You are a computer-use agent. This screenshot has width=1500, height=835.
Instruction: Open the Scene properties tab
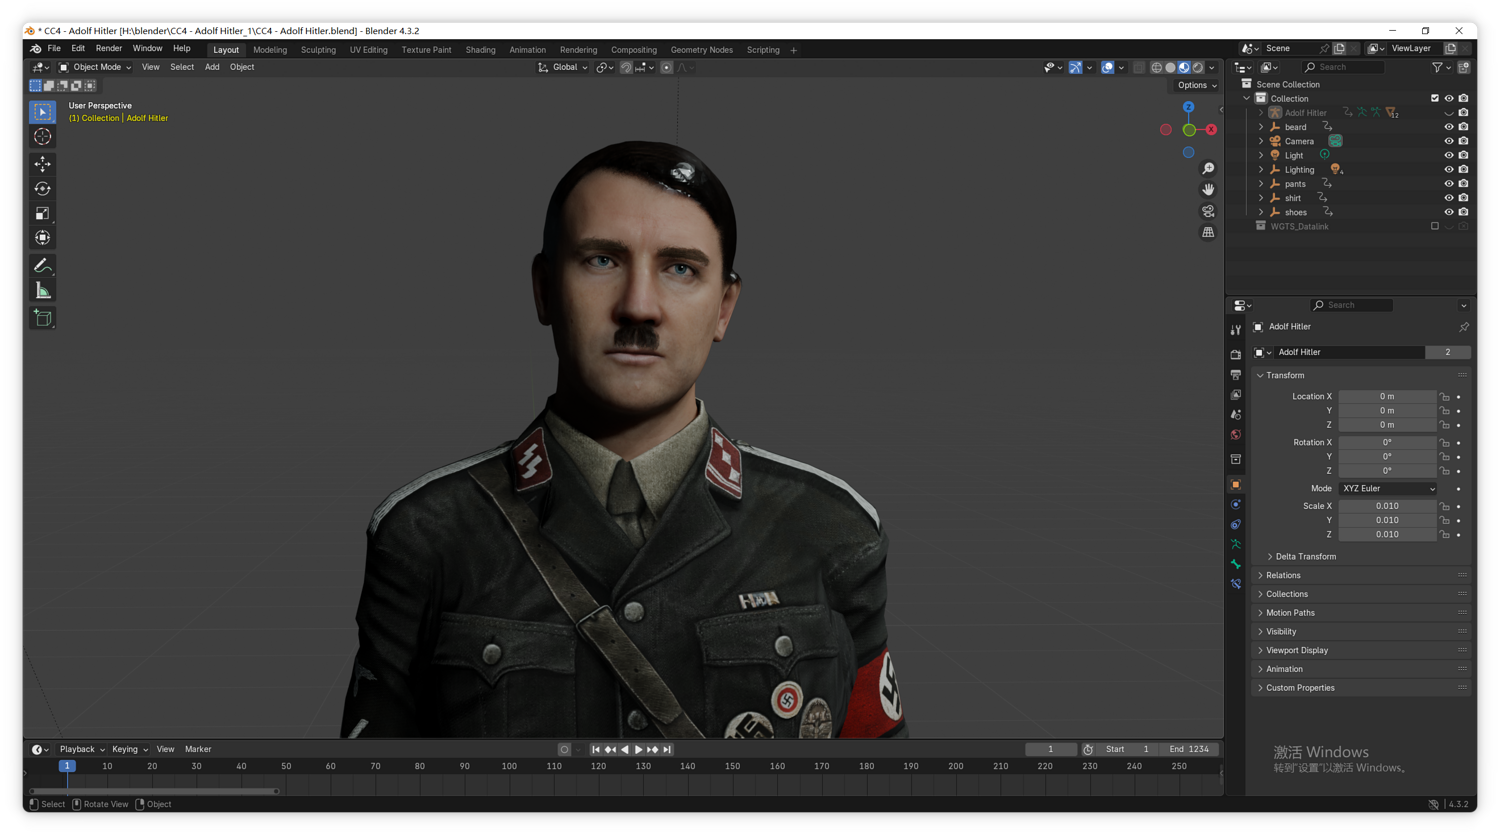[1236, 414]
